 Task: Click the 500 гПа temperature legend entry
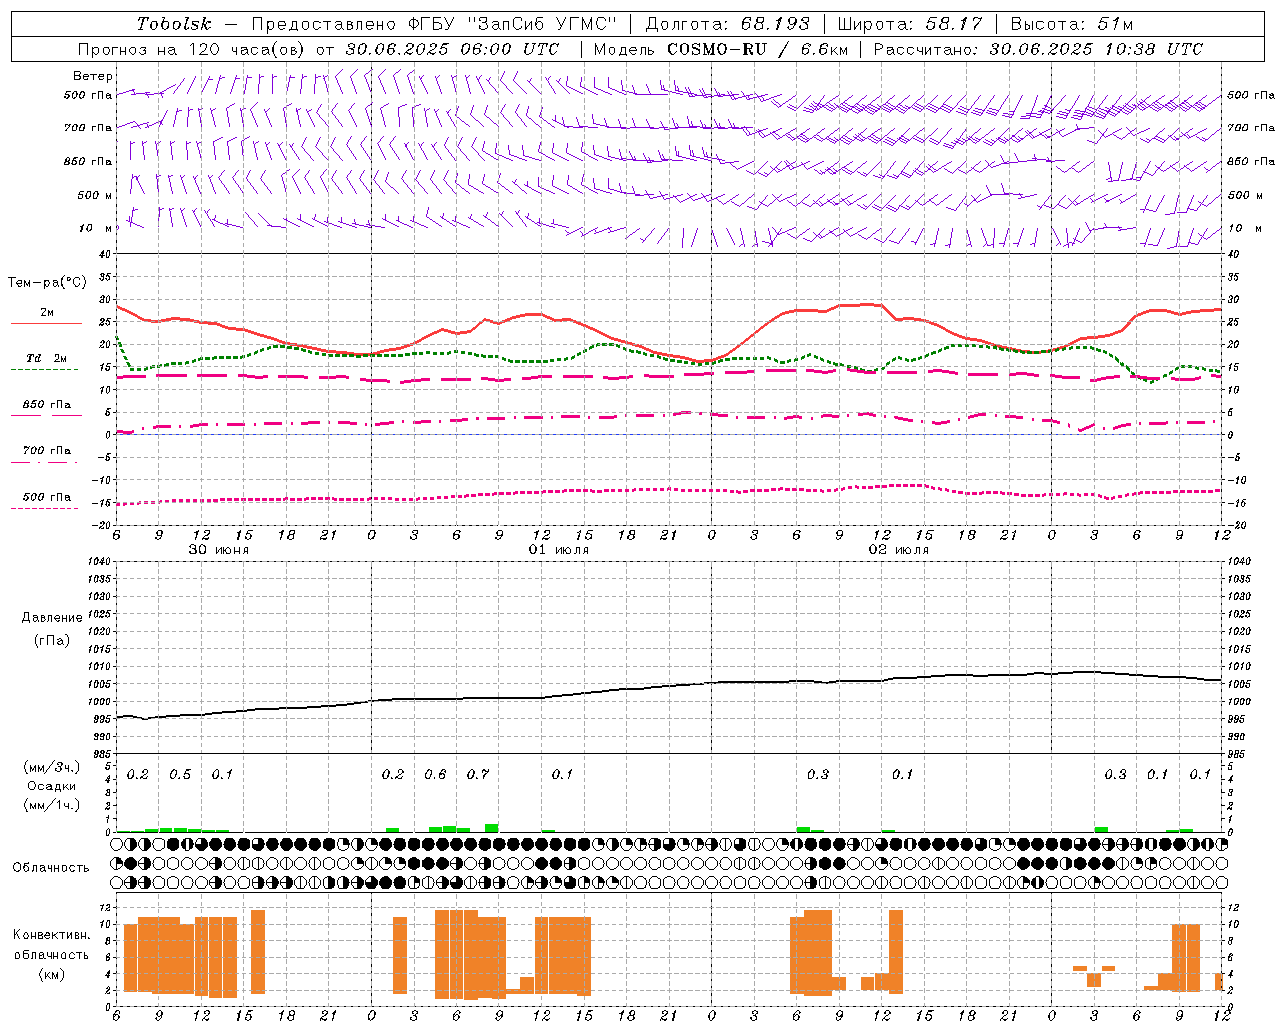(x=47, y=497)
